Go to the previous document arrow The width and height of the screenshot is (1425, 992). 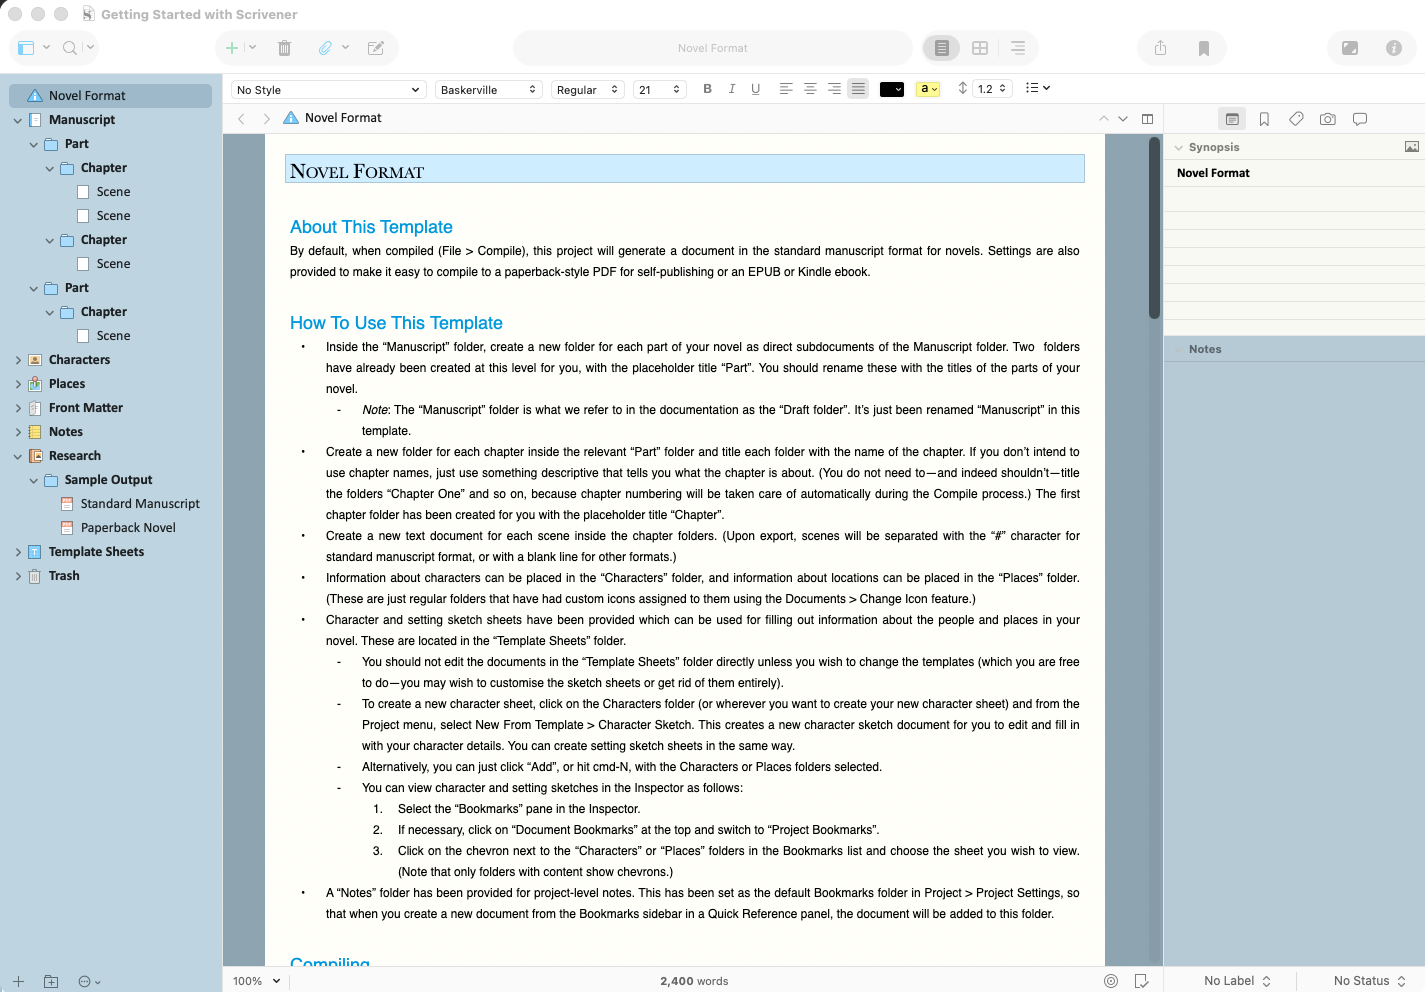1104,118
